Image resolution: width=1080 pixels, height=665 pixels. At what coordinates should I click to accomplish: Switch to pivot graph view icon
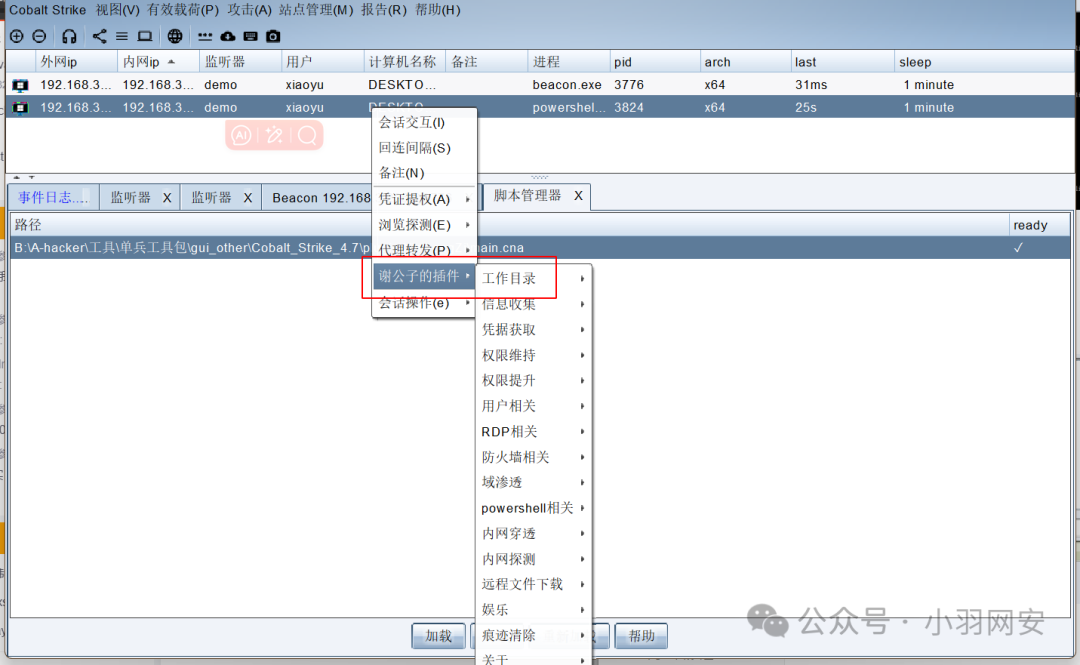[x=100, y=37]
